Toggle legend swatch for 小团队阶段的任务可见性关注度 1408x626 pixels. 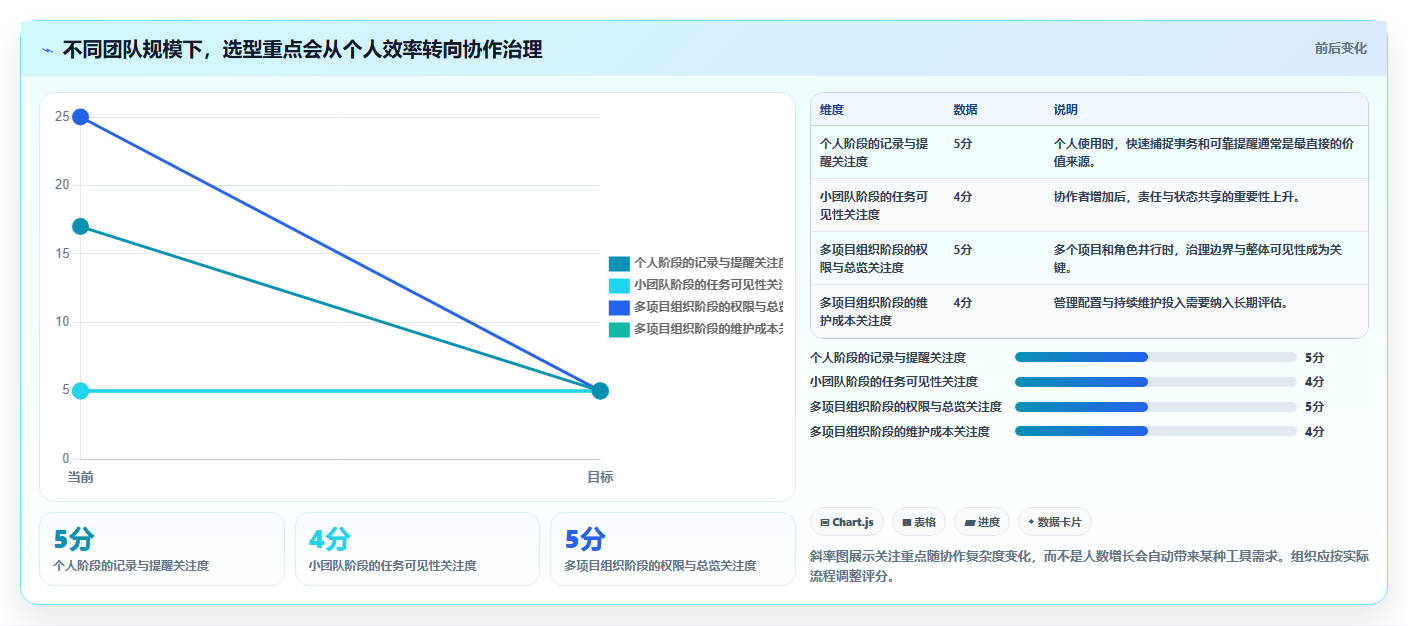(x=619, y=286)
